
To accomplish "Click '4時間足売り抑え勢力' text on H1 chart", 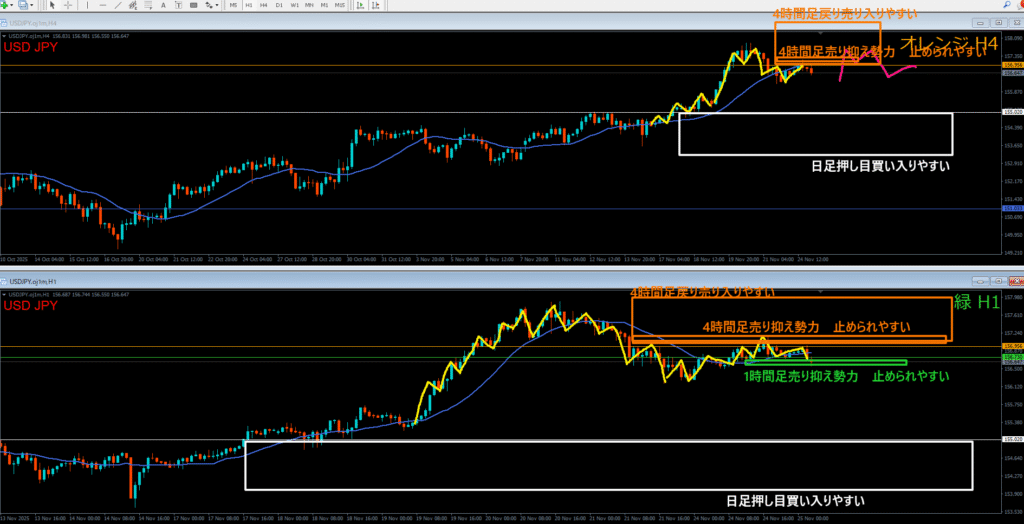I will (759, 325).
